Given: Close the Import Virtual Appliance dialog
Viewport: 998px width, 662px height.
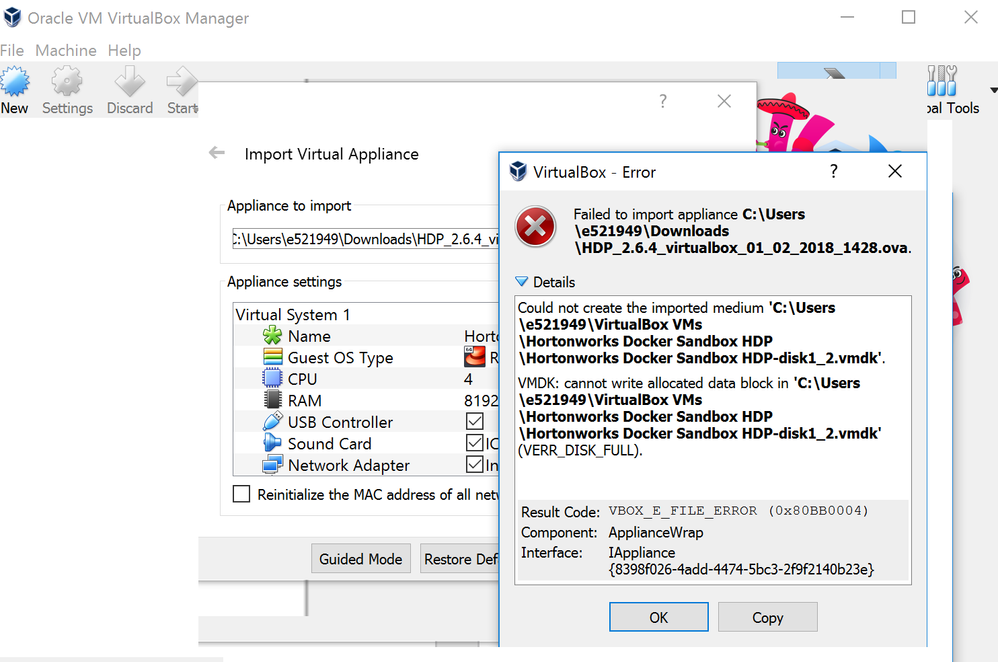Looking at the screenshot, I should tap(724, 101).
